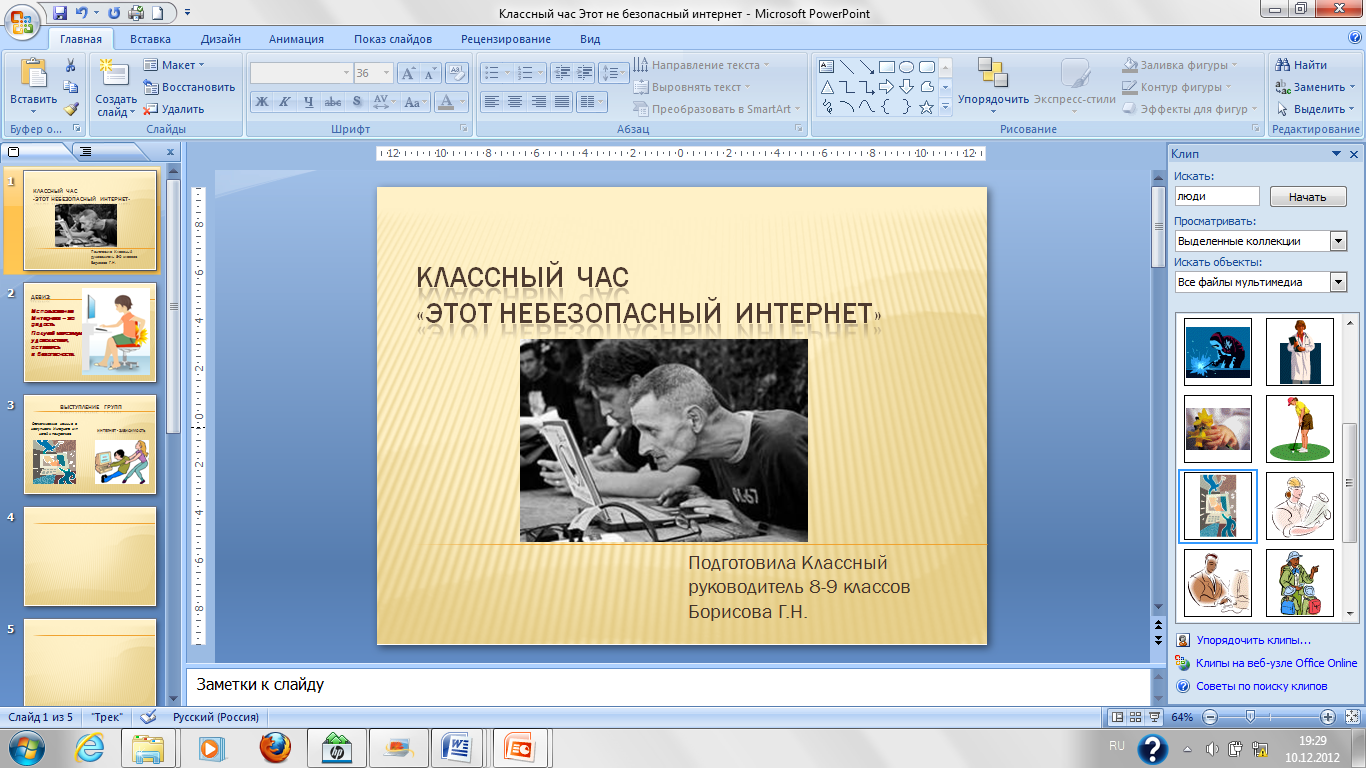This screenshot has width=1366, height=768.
Task: Expand the shapes gallery more arrow
Action: click(945, 107)
